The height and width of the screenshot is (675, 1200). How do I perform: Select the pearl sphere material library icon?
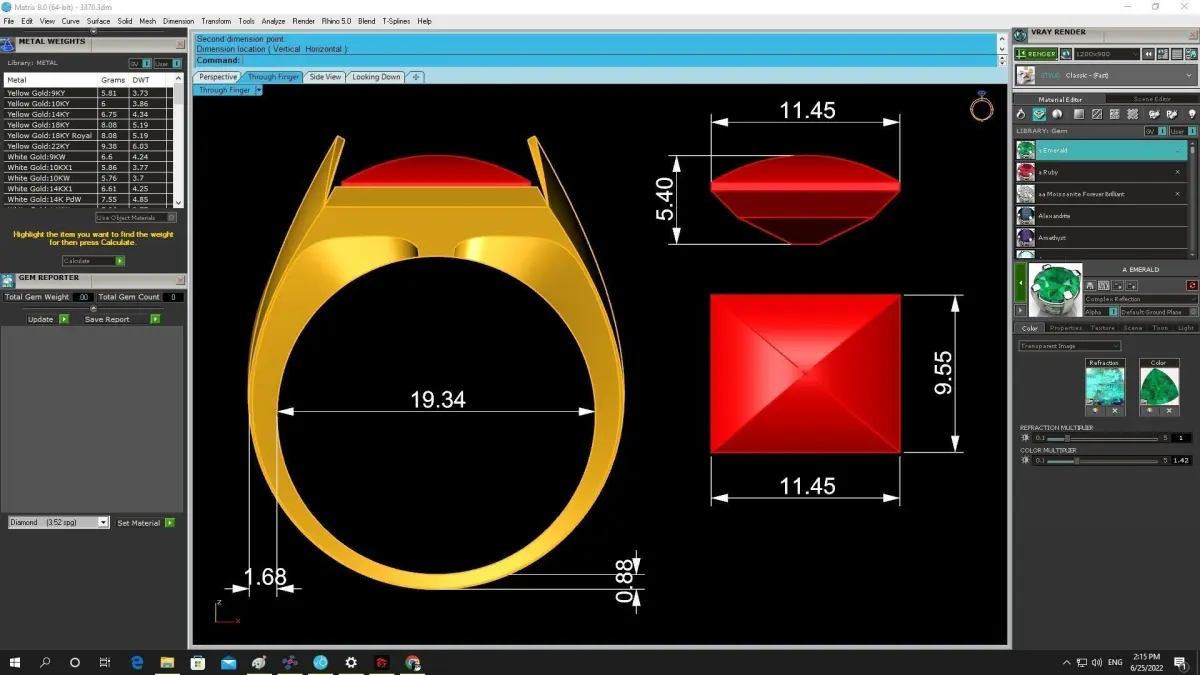(x=1057, y=114)
